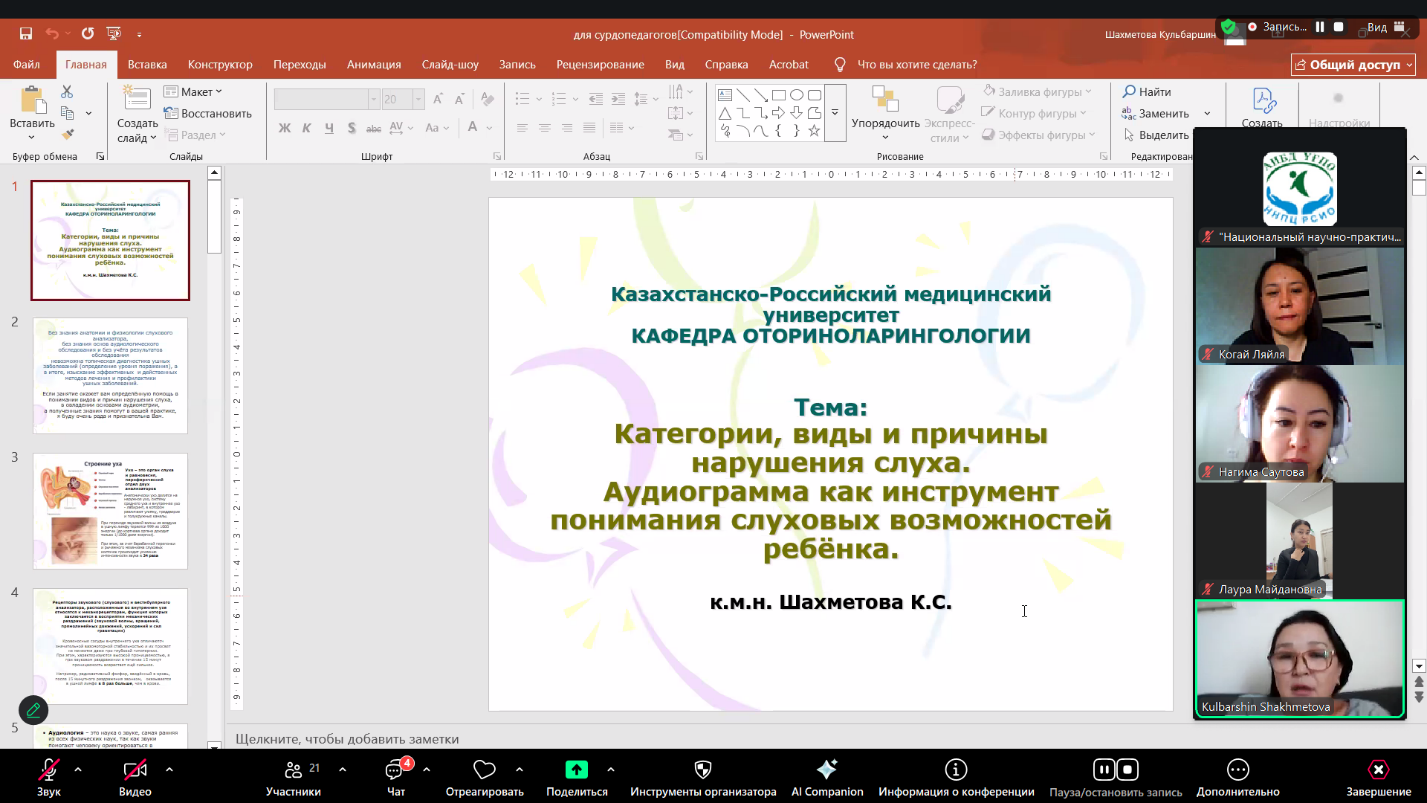Select slide 3 thumbnail Строение уха
Image resolution: width=1427 pixels, height=803 pixels.
(x=110, y=511)
